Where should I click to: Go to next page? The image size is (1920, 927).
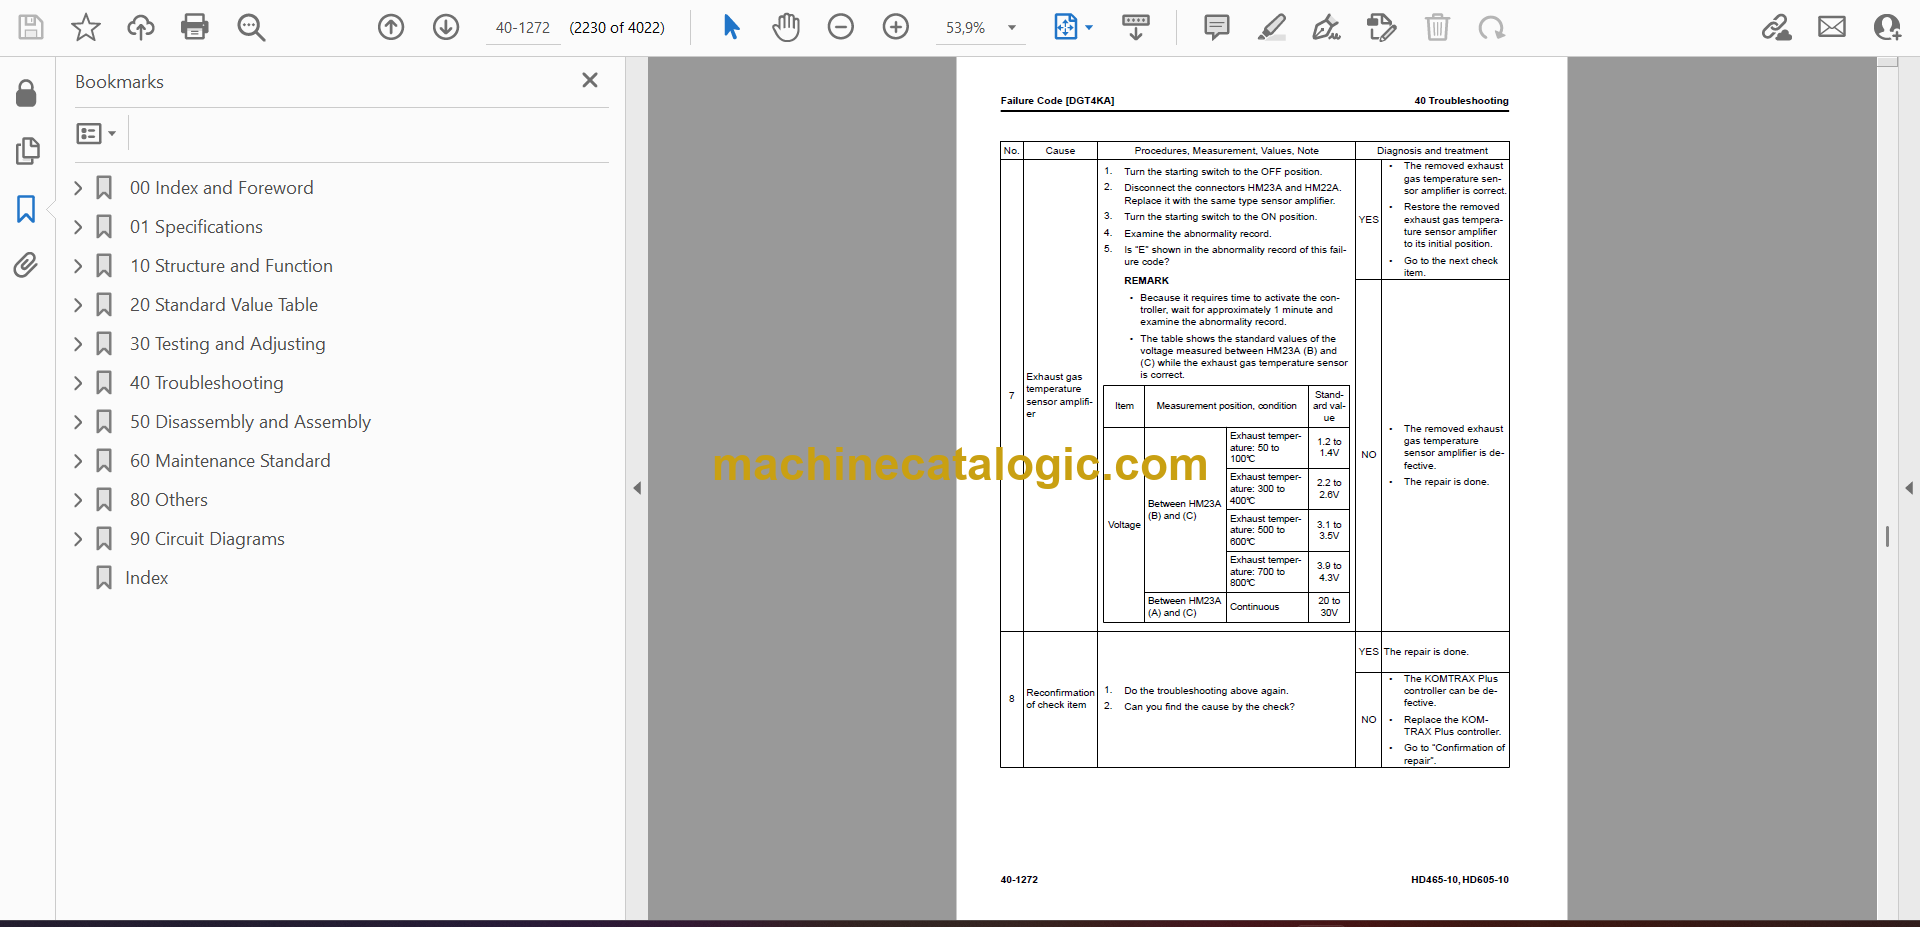(446, 27)
